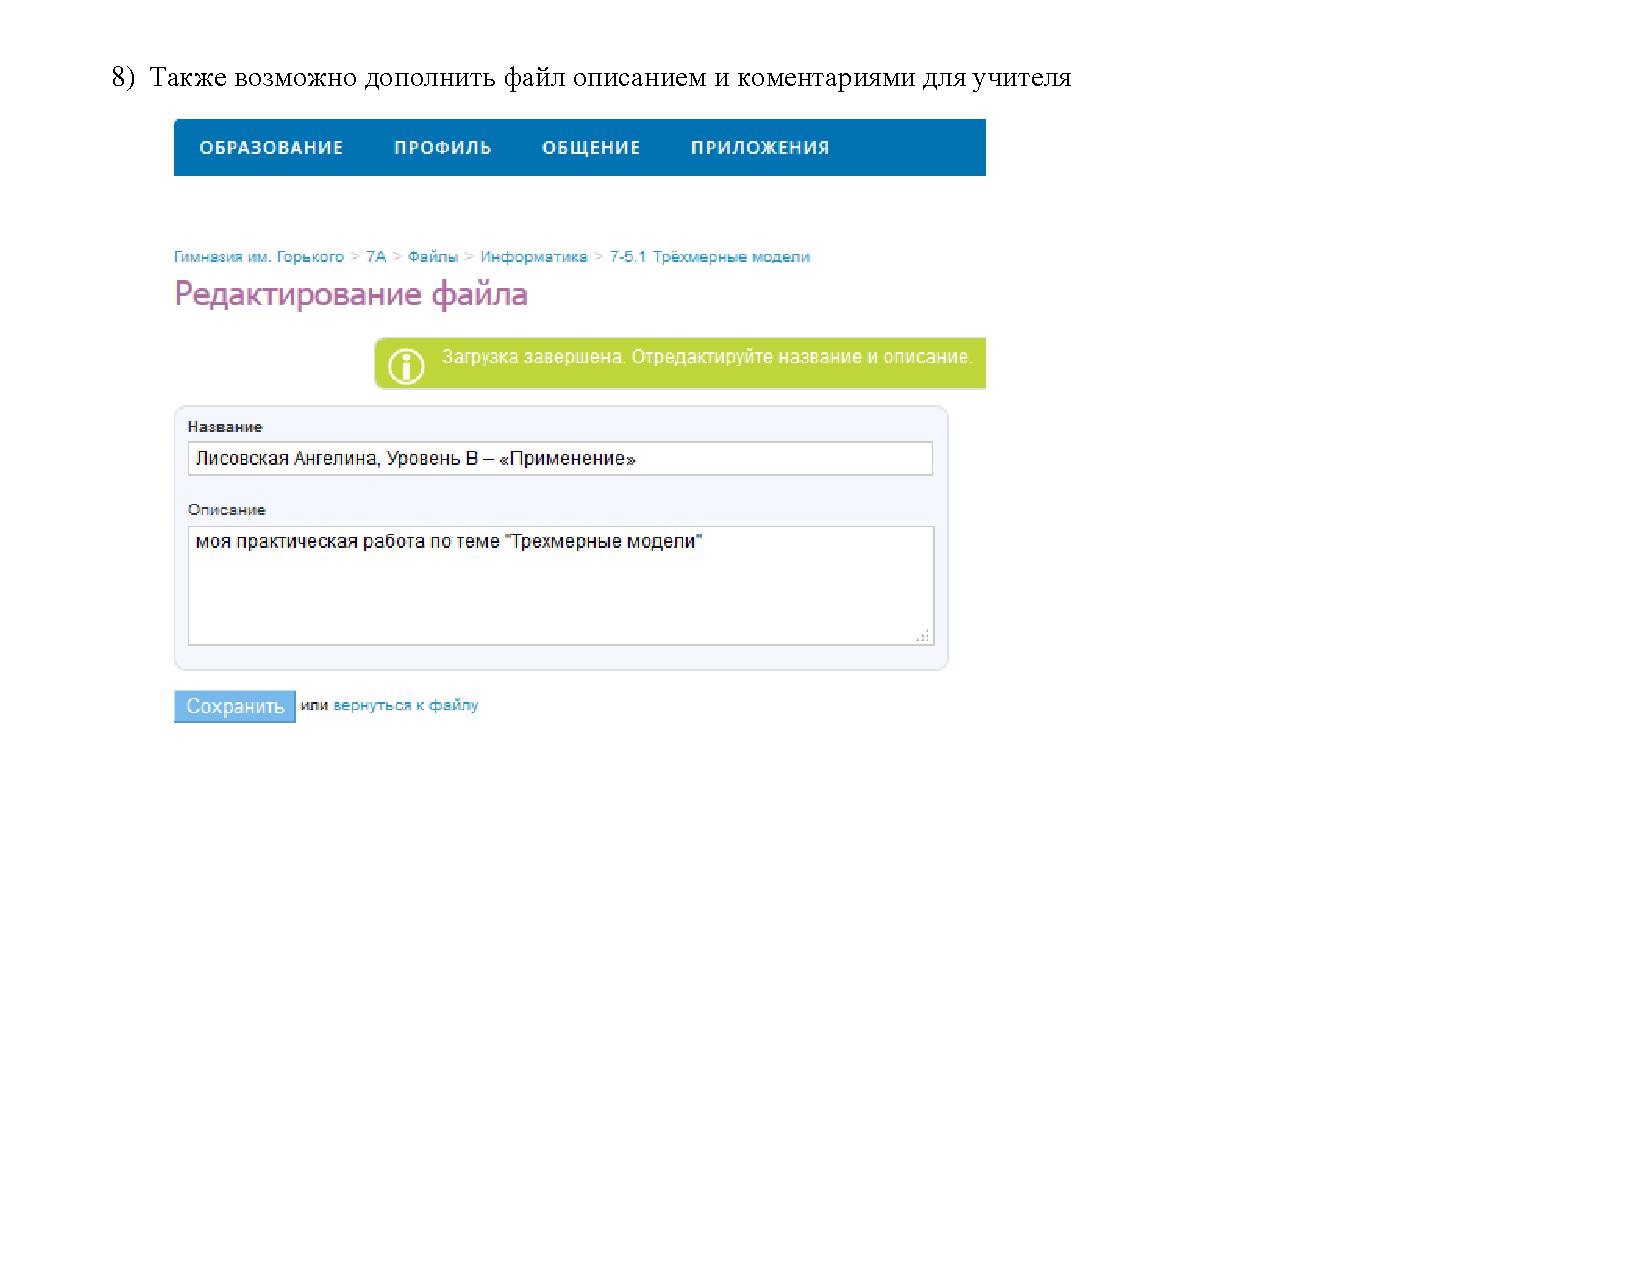1650x1275 pixels.
Task: Click the Описание field label
Action: [x=227, y=510]
